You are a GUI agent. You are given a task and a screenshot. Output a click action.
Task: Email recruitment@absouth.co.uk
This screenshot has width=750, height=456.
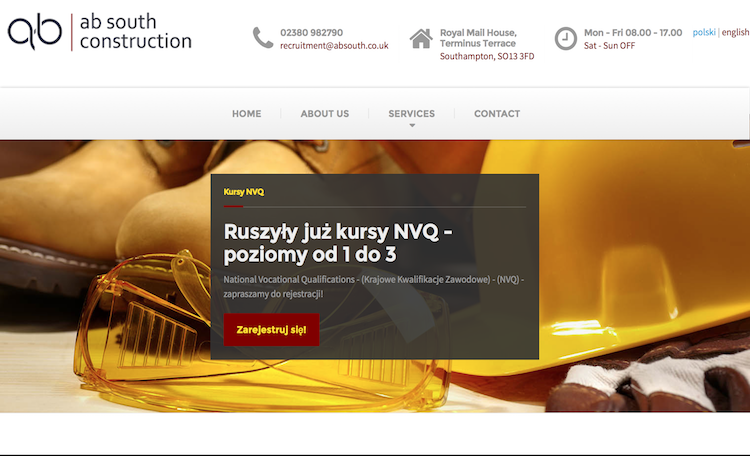334,45
